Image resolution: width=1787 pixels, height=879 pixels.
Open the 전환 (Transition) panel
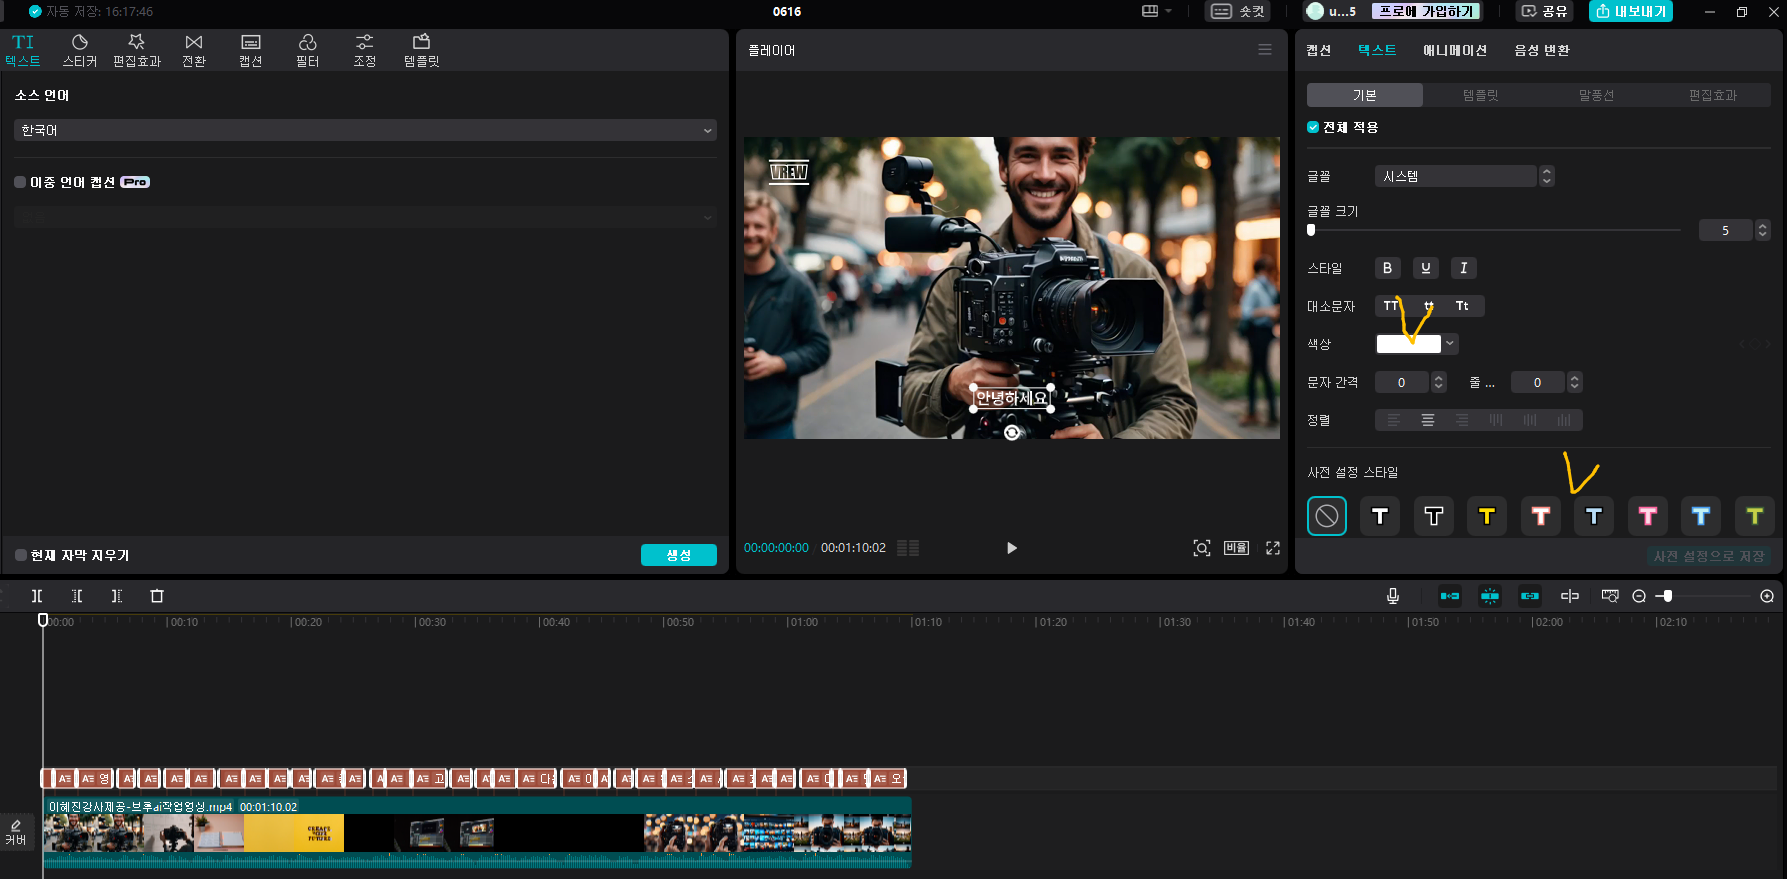pos(194,49)
